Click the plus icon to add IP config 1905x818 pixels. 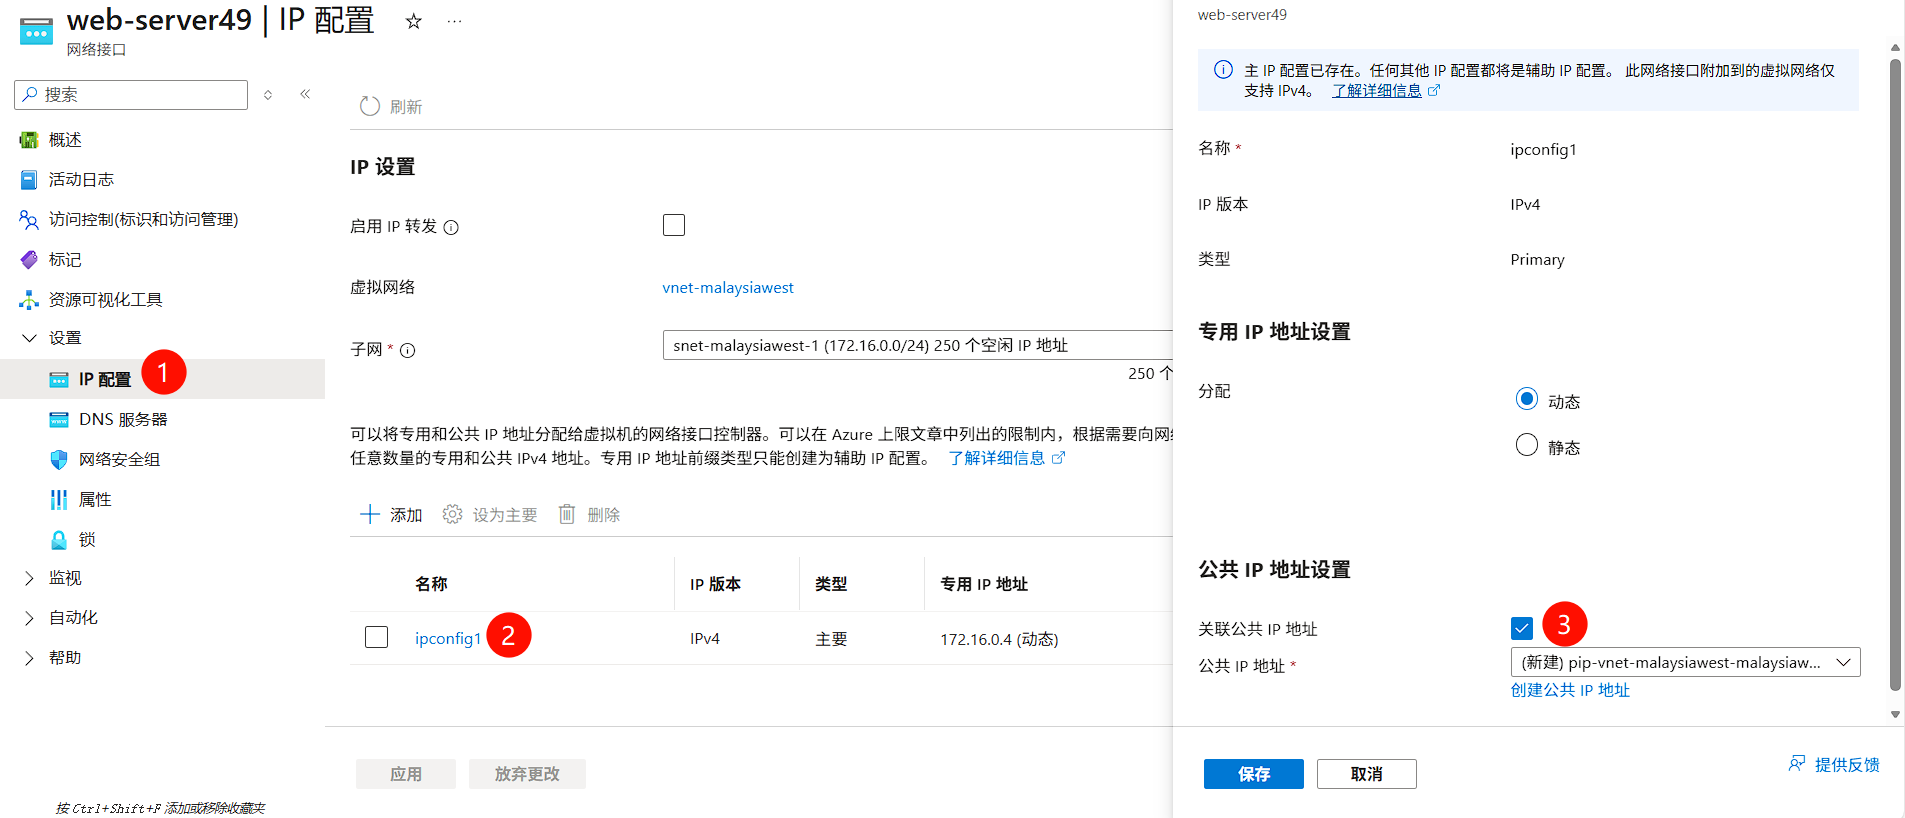370,514
